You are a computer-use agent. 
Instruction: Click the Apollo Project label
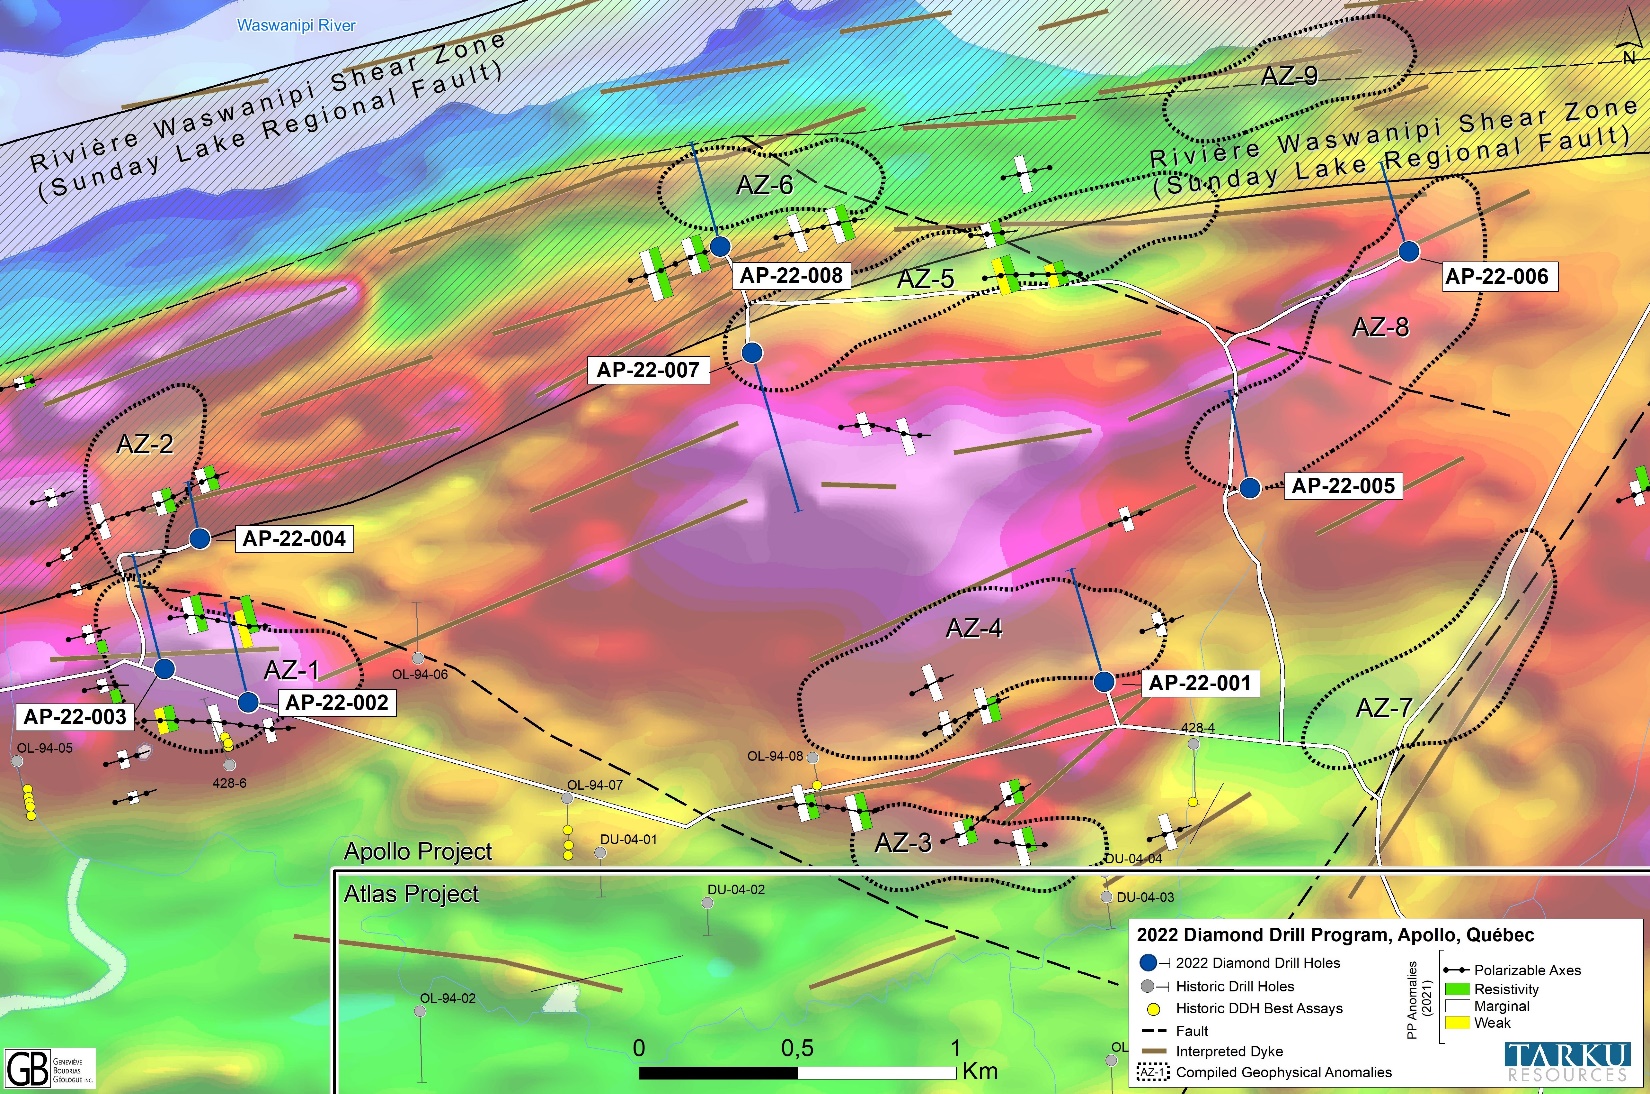coord(418,852)
